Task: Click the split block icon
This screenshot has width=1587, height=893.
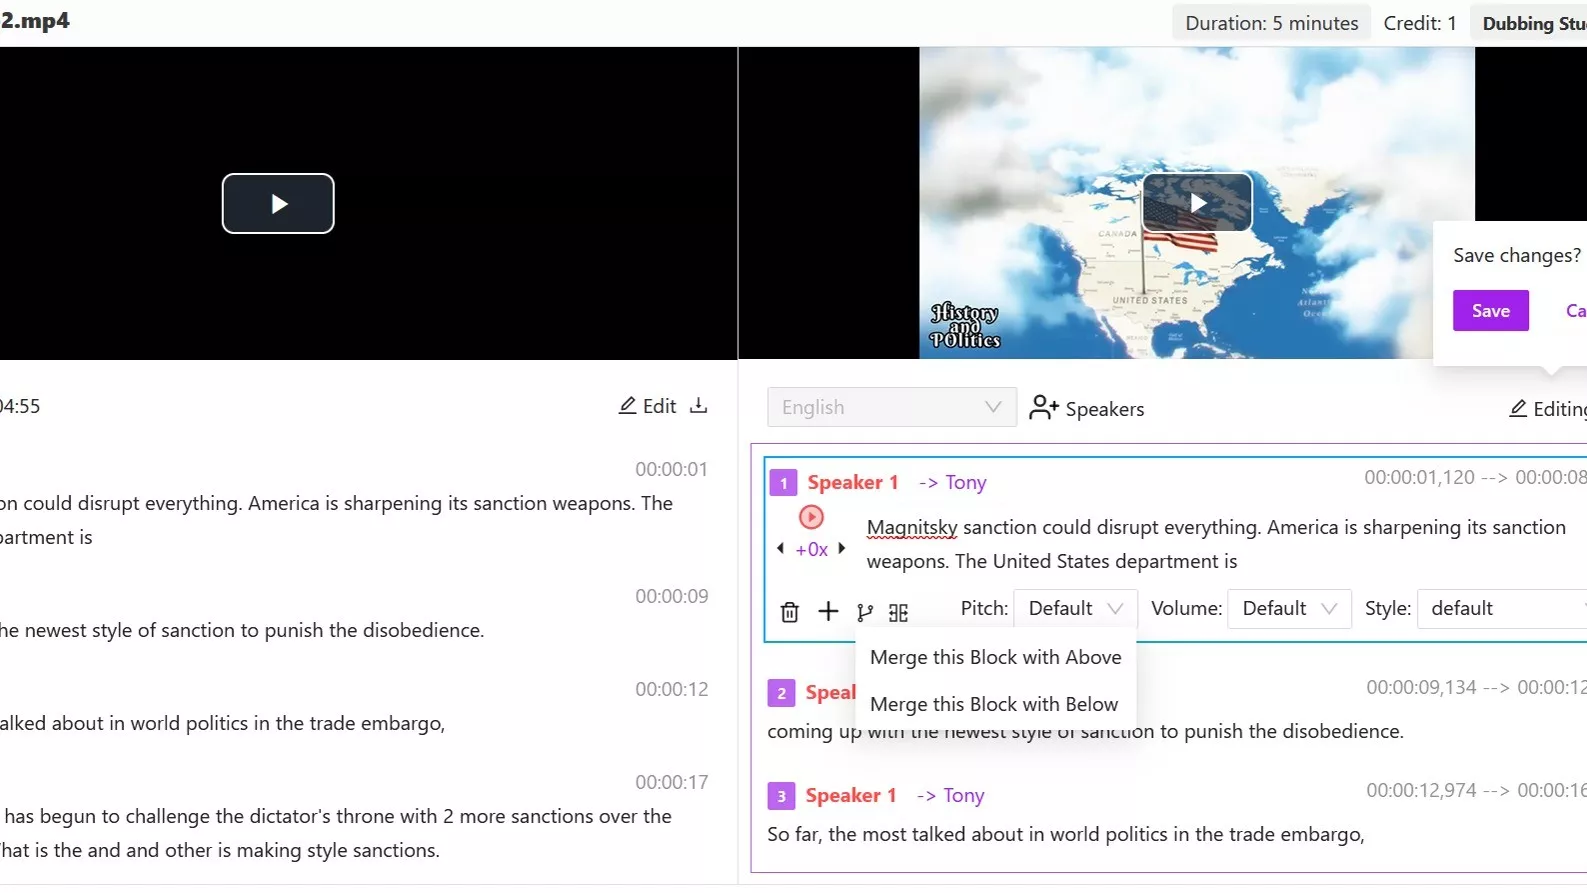Action: [x=899, y=612]
